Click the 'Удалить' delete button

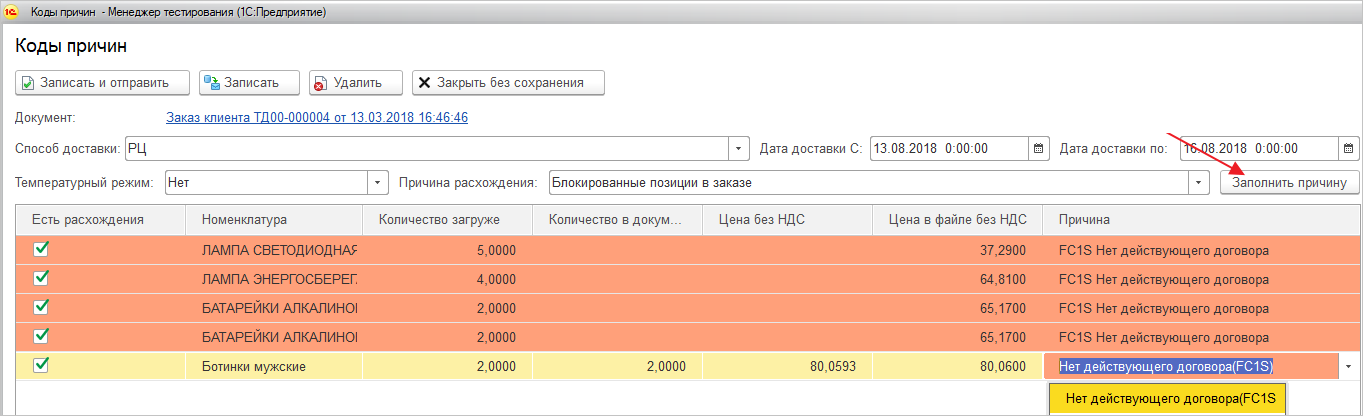(x=355, y=83)
